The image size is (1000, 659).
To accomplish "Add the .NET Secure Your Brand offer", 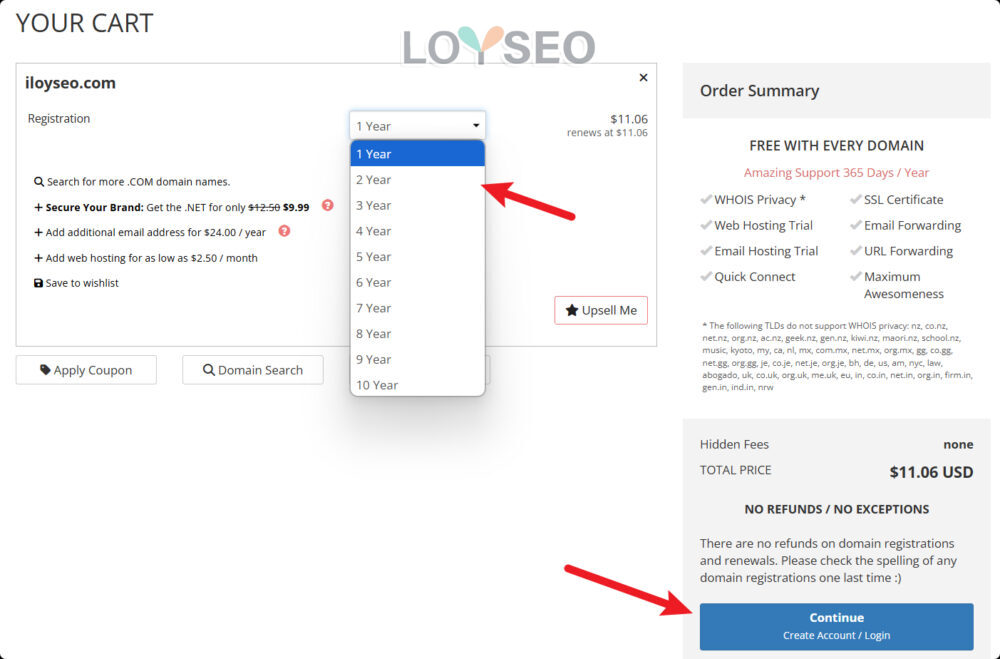I will click(172, 207).
